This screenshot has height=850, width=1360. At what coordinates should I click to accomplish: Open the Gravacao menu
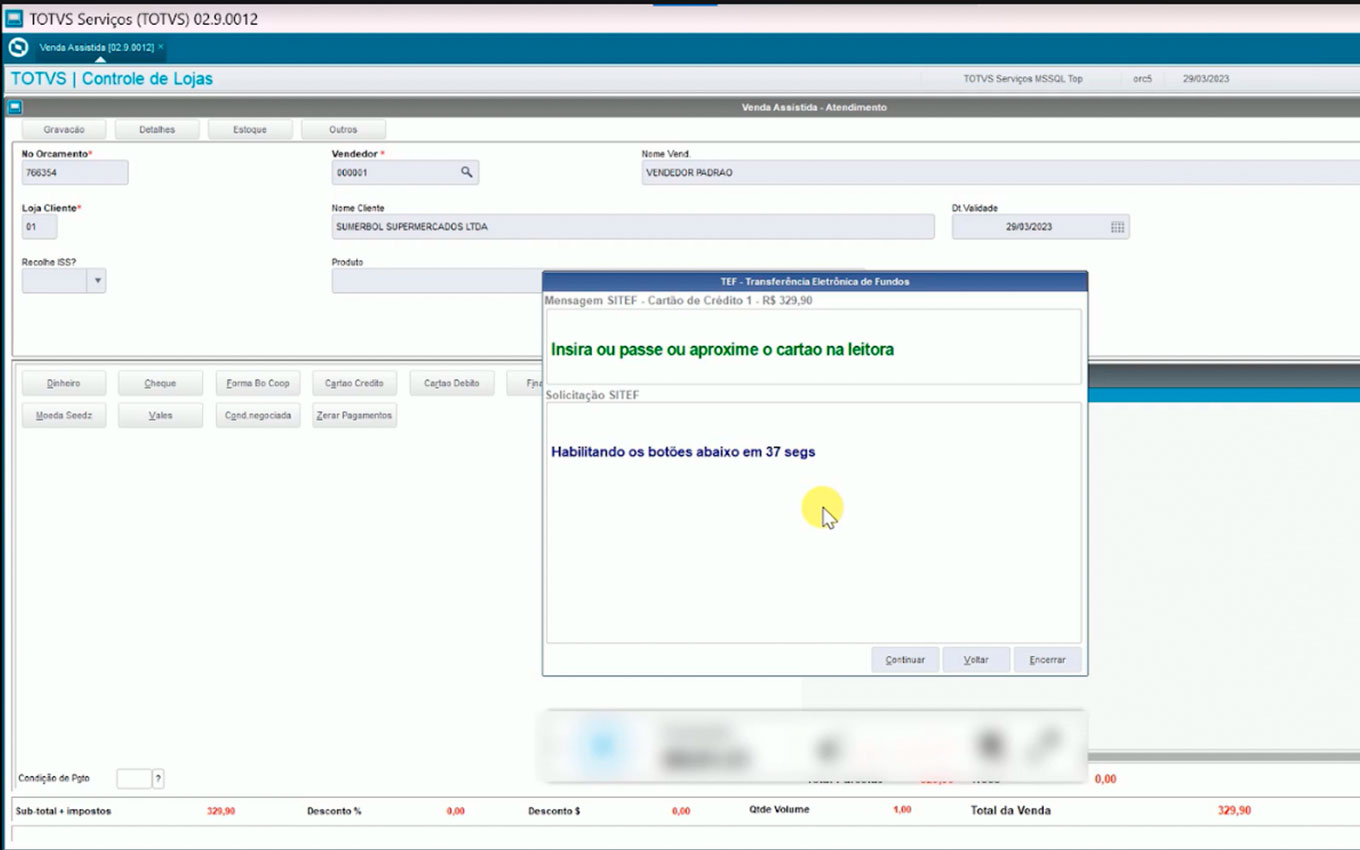pyautogui.click(x=64, y=130)
